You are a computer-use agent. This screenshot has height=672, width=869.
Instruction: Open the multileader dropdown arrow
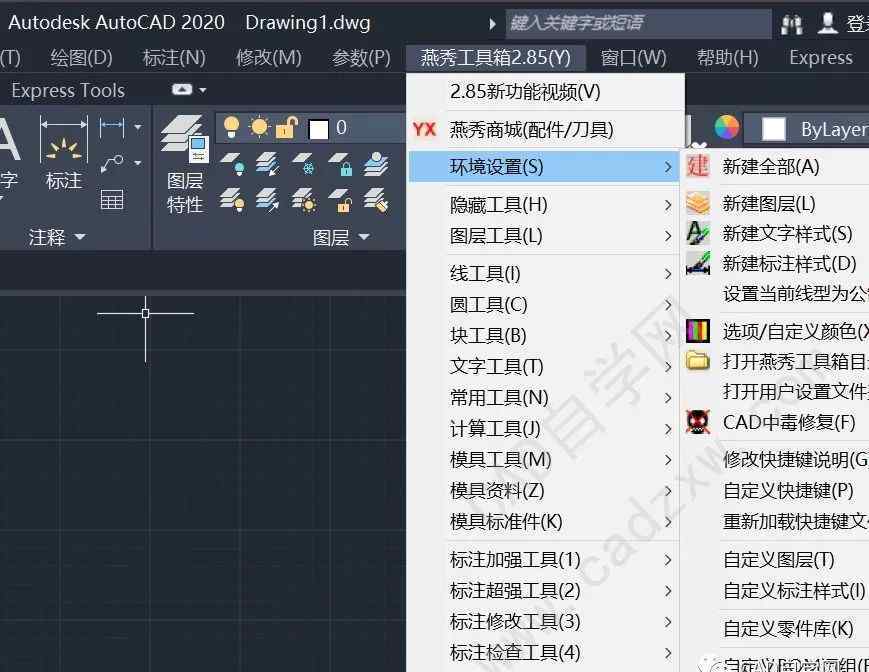[x=137, y=163]
